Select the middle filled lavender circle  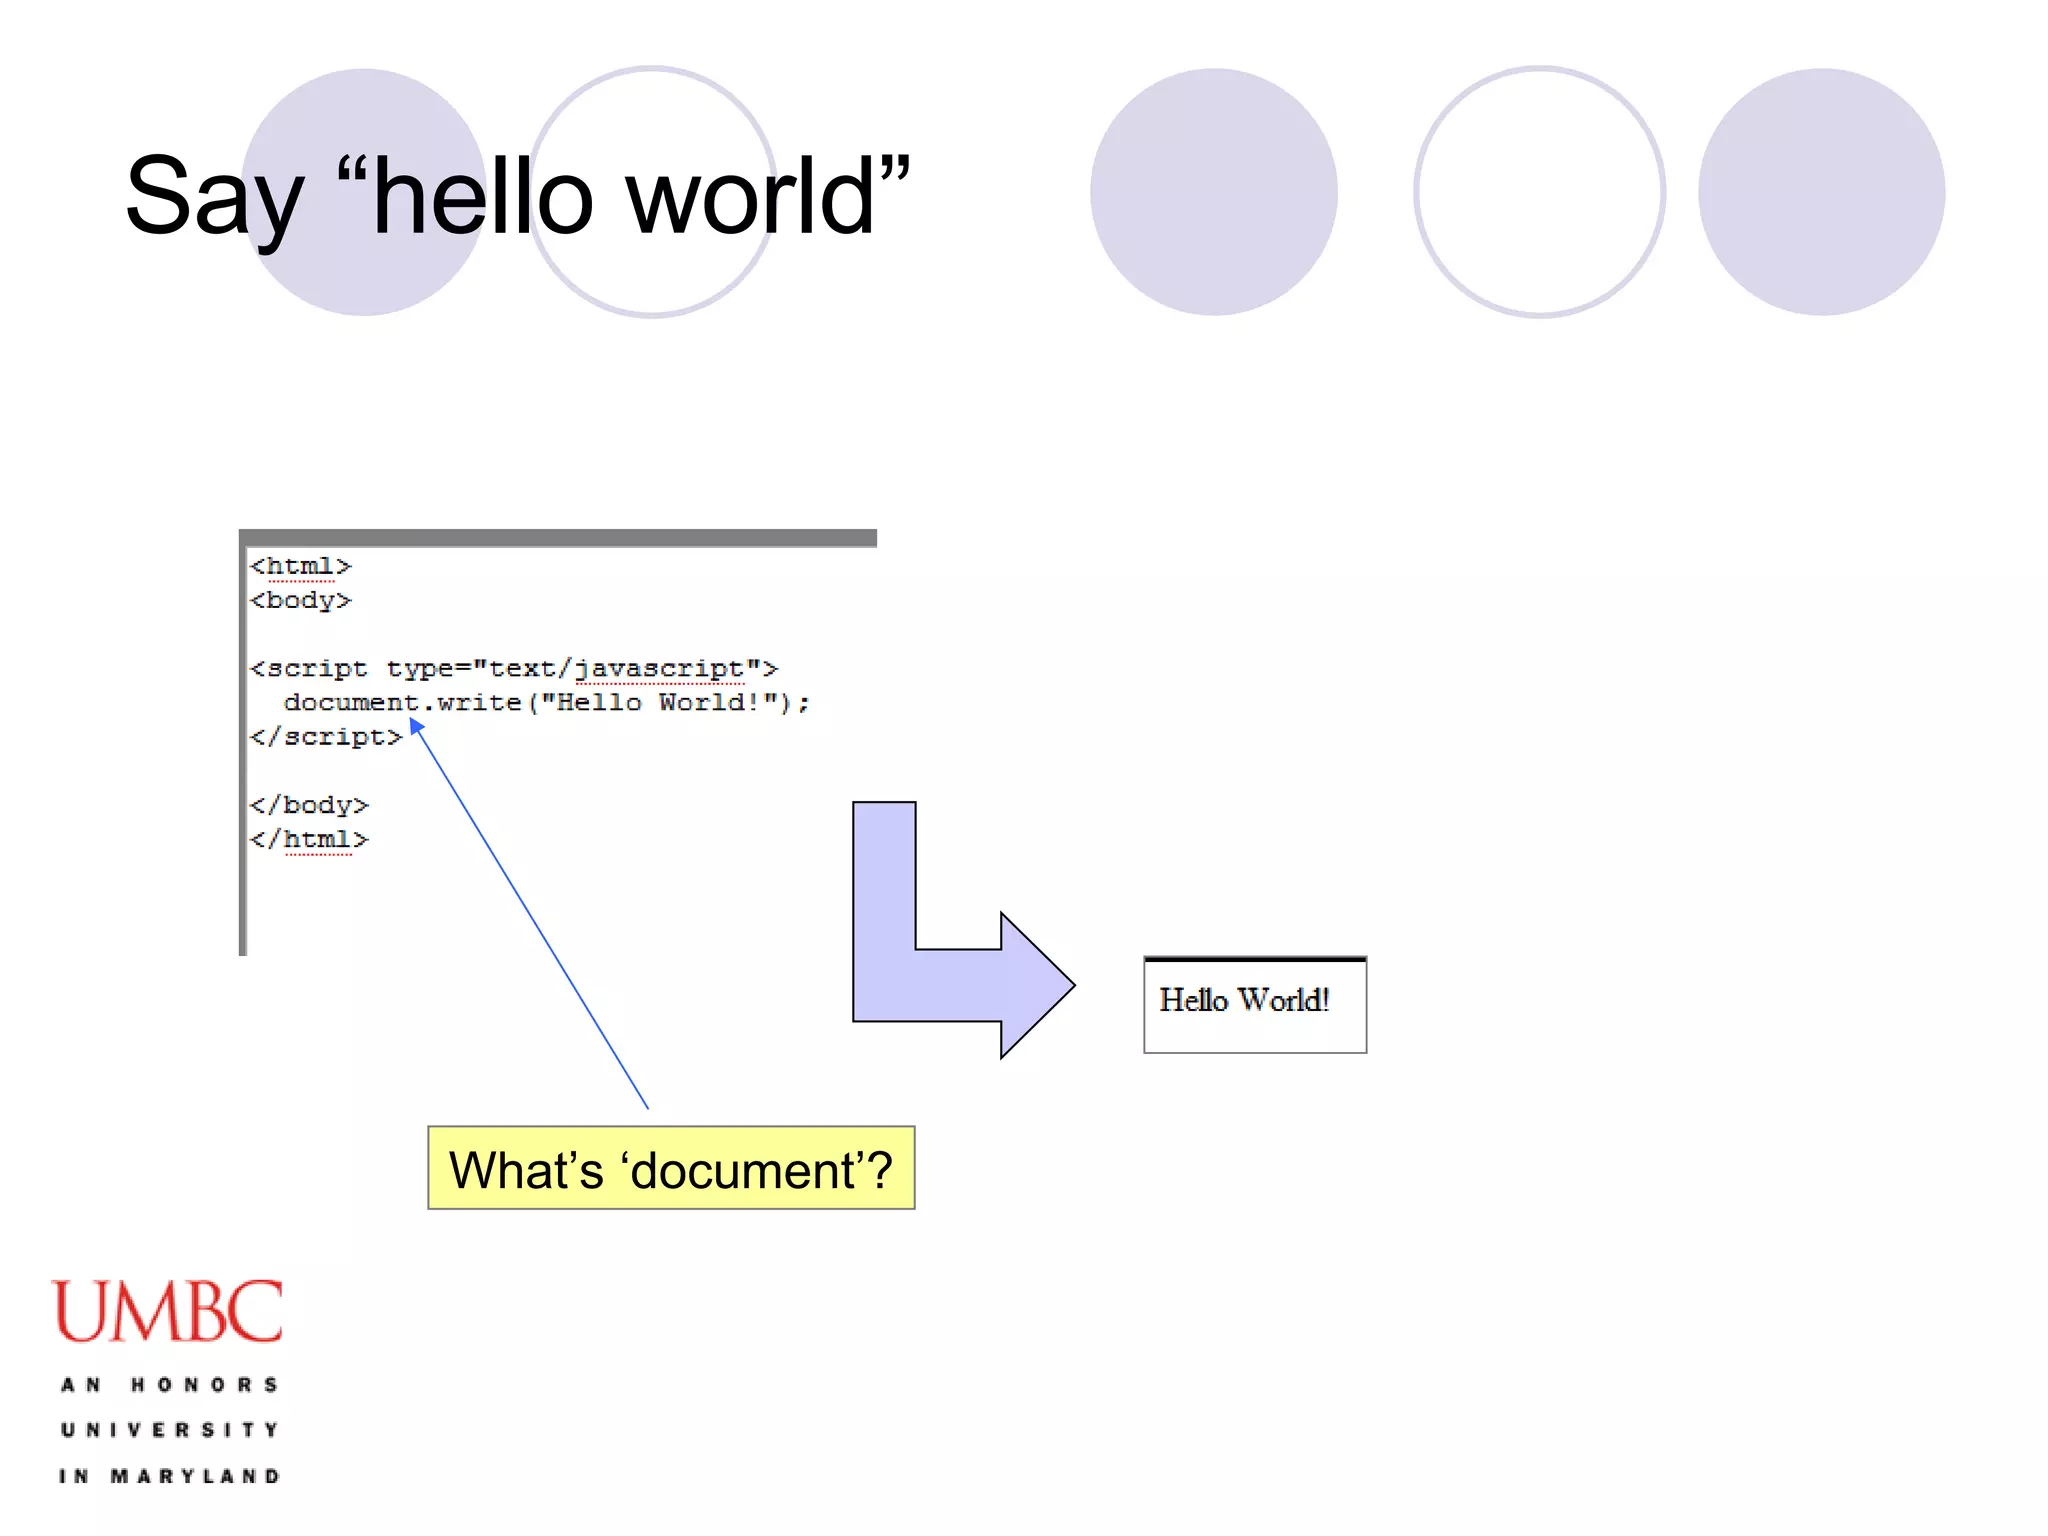(x=1213, y=192)
